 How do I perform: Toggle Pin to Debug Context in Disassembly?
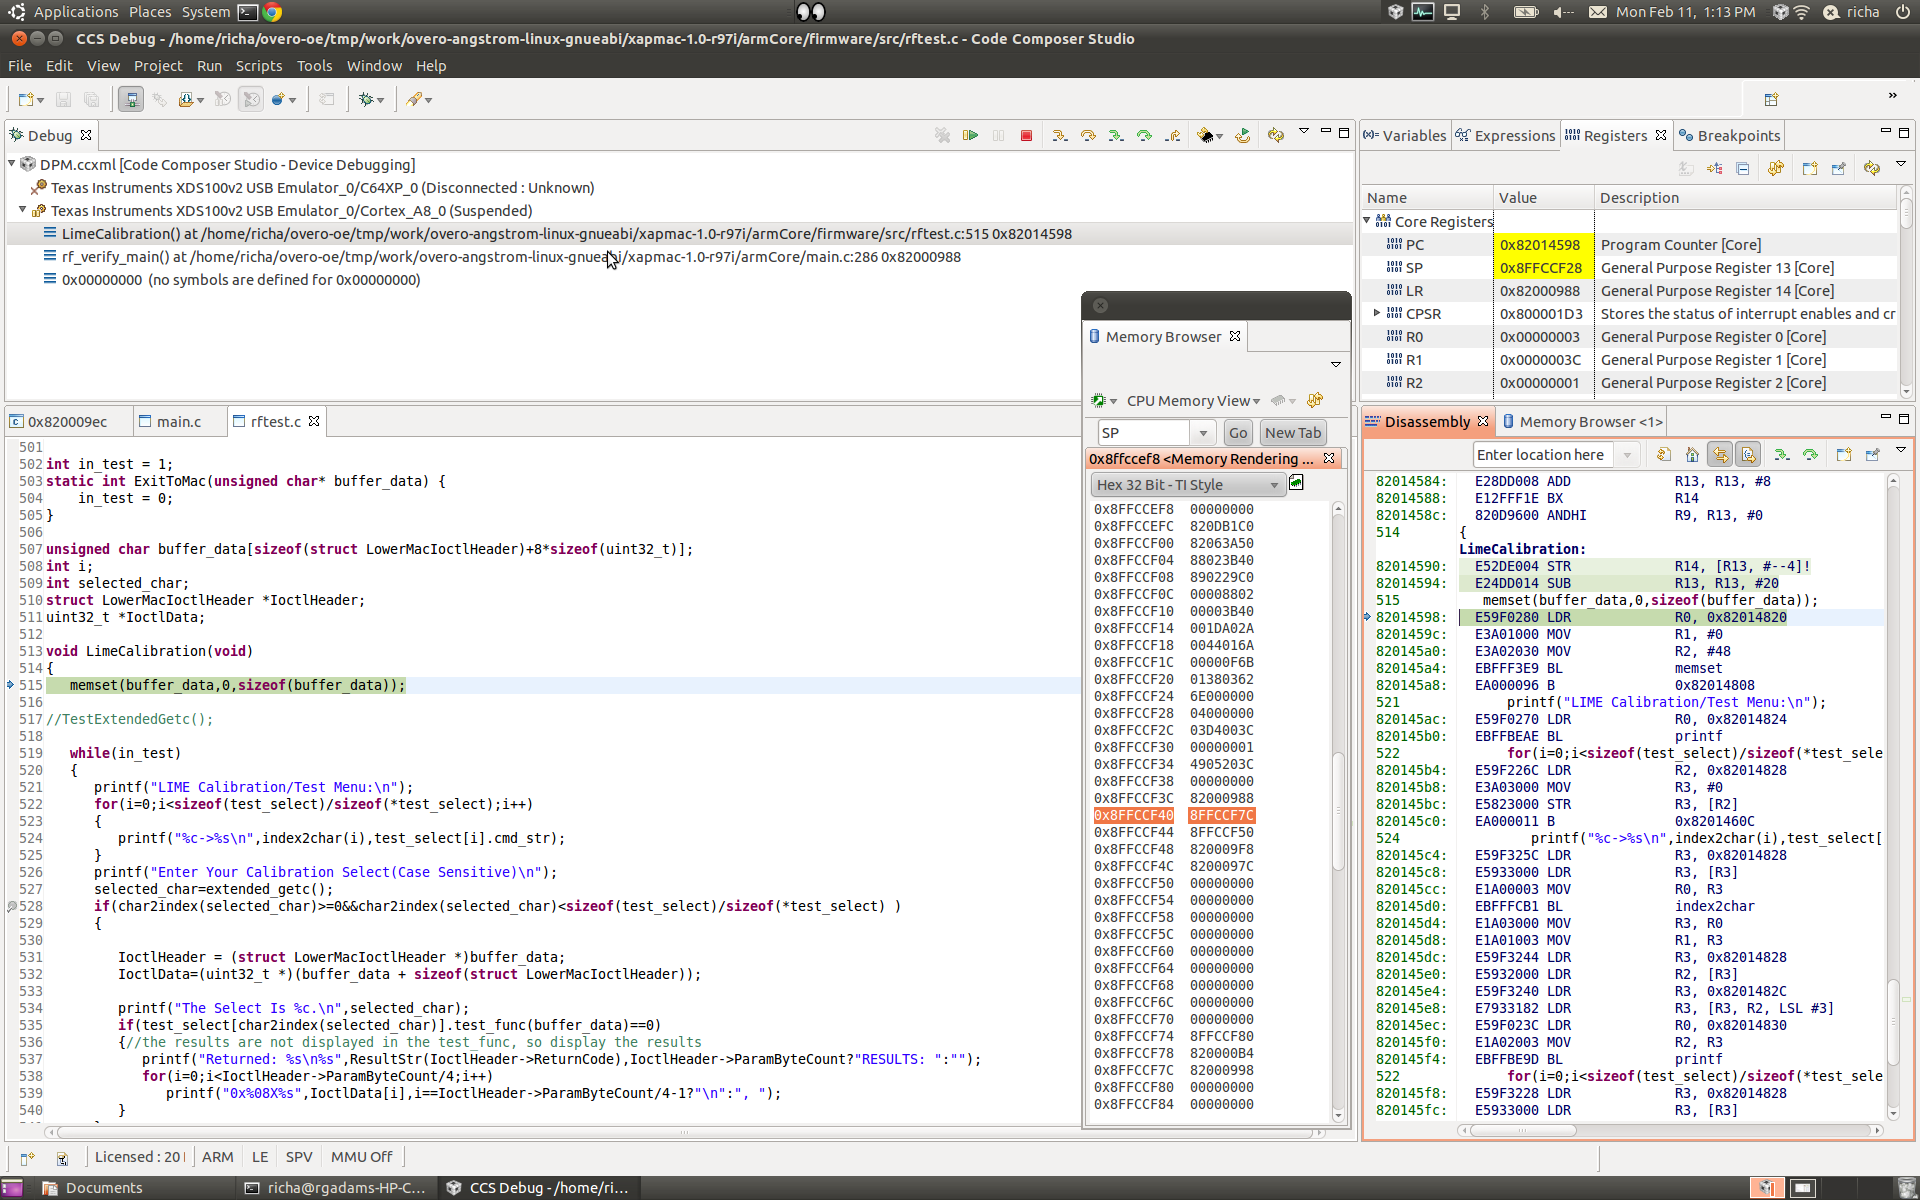[1872, 455]
